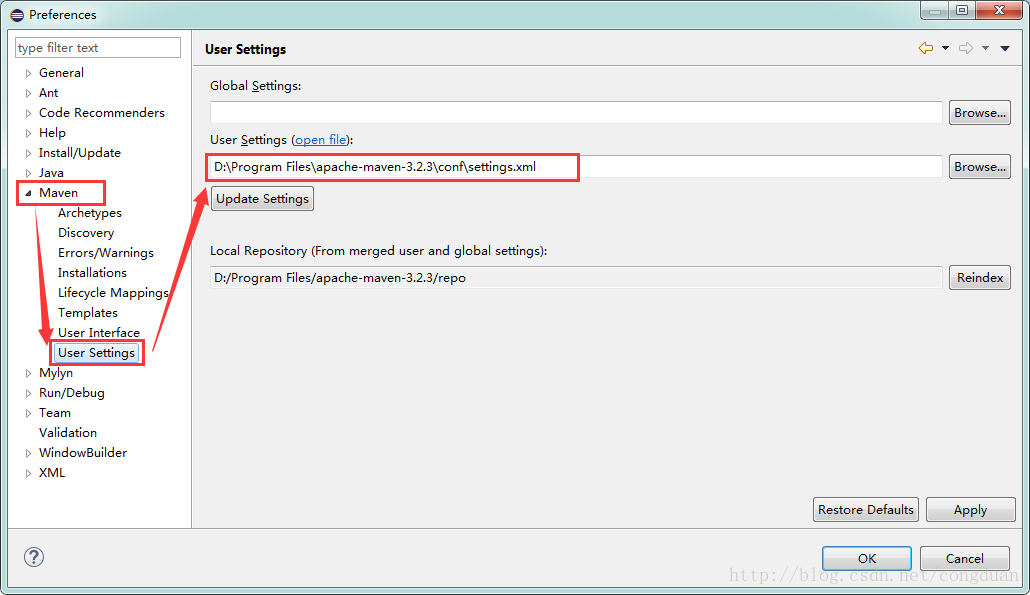Open the help question mark icon
Viewport: 1030px width, 595px height.
tap(34, 557)
